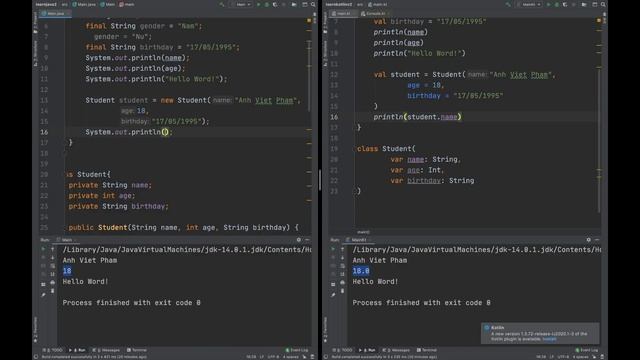Click Run icon in left window toolbar
Viewport: 640px width, 360px height.
258,4
